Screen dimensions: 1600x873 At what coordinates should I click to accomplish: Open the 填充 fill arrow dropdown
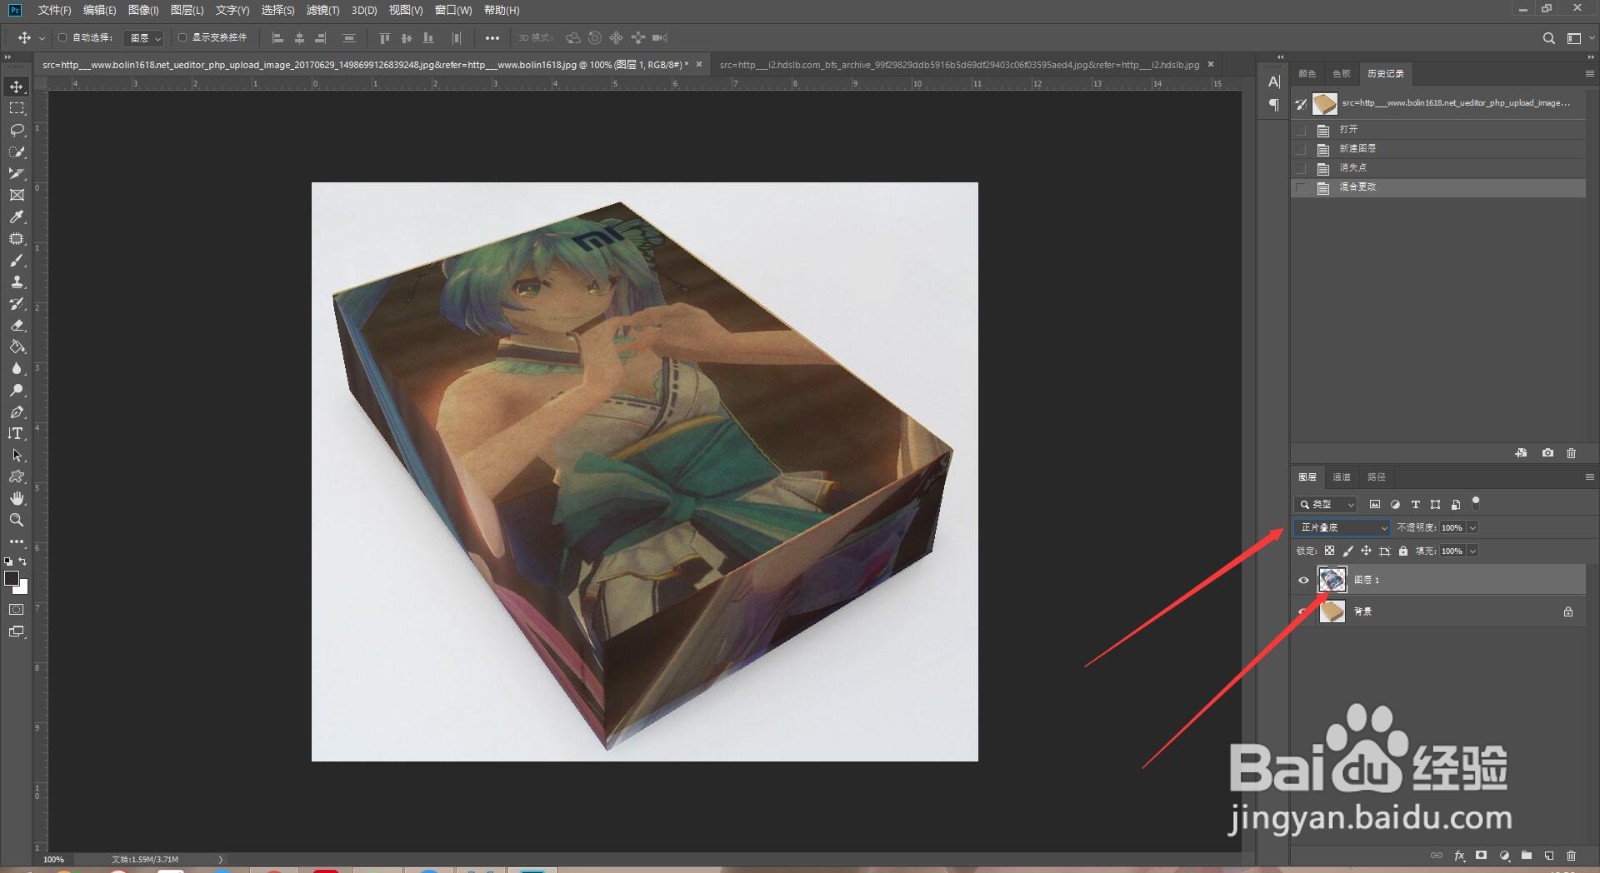pyautogui.click(x=1472, y=551)
